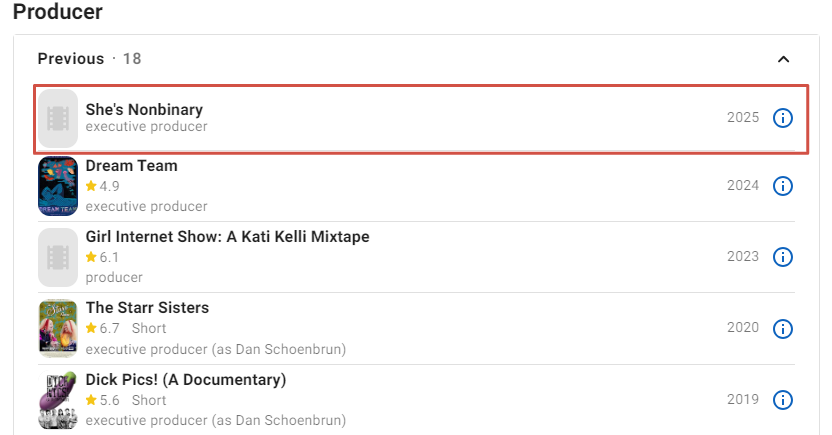Click the Dick Pics! poster thumbnail
Viewport: 832px width, 435px height.
click(58, 400)
